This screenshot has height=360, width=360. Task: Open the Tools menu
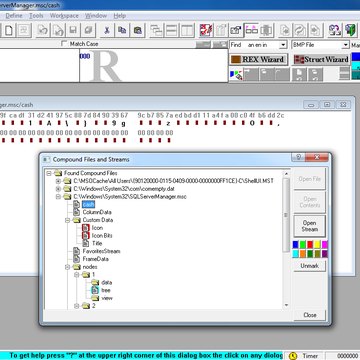point(36,16)
